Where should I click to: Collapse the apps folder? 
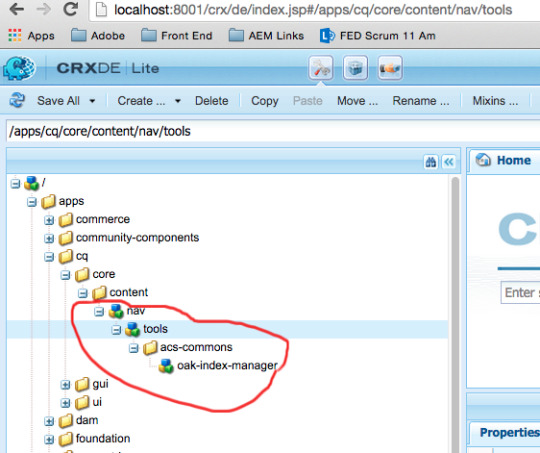[x=32, y=202]
